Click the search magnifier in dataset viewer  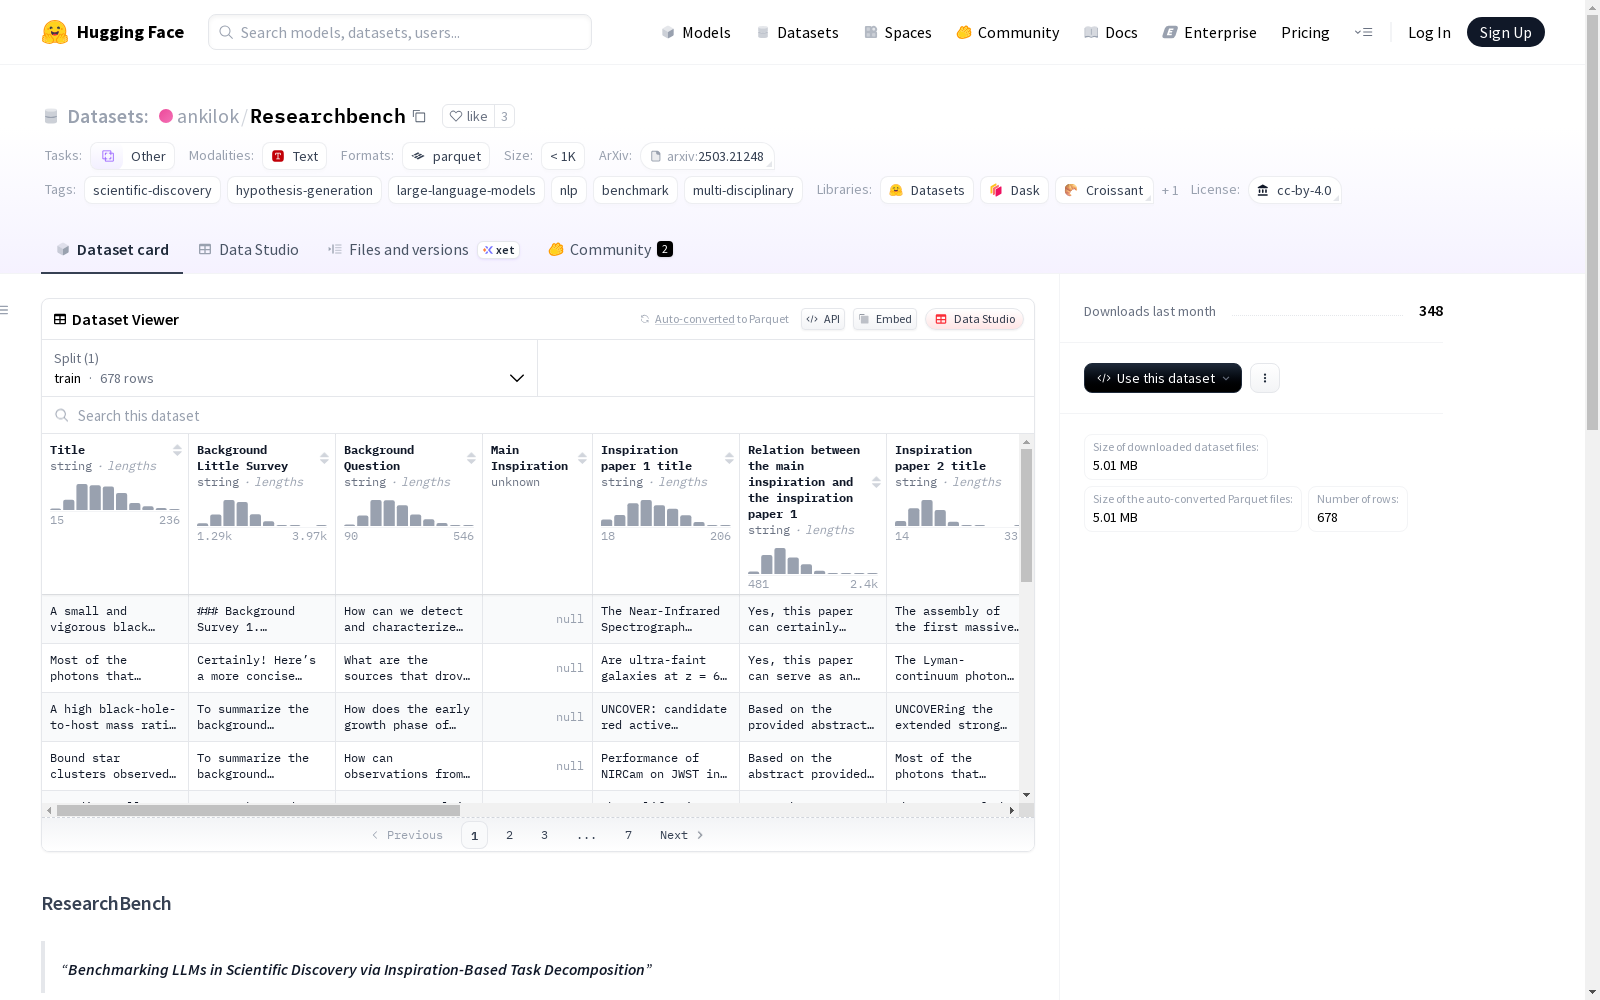tap(62, 415)
